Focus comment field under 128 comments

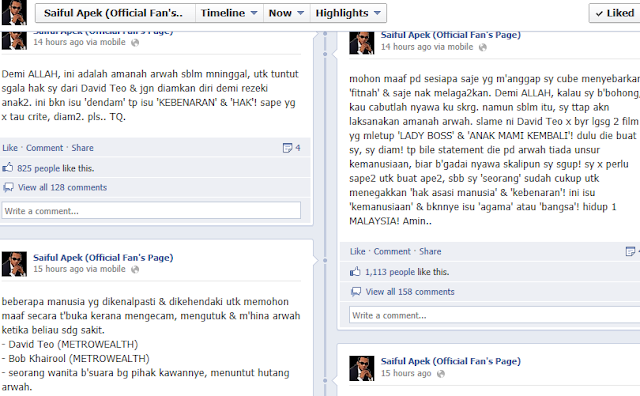pos(151,211)
